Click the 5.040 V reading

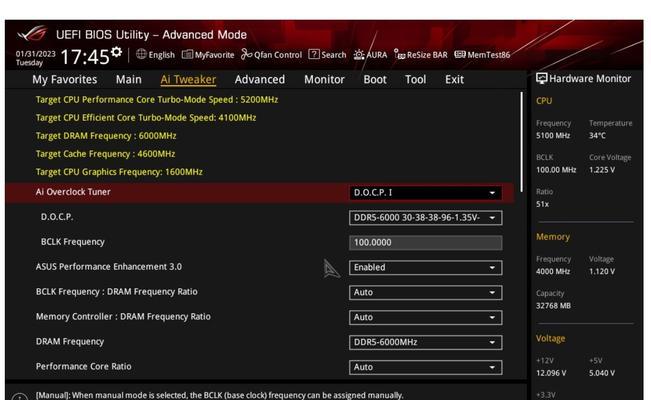pos(602,373)
